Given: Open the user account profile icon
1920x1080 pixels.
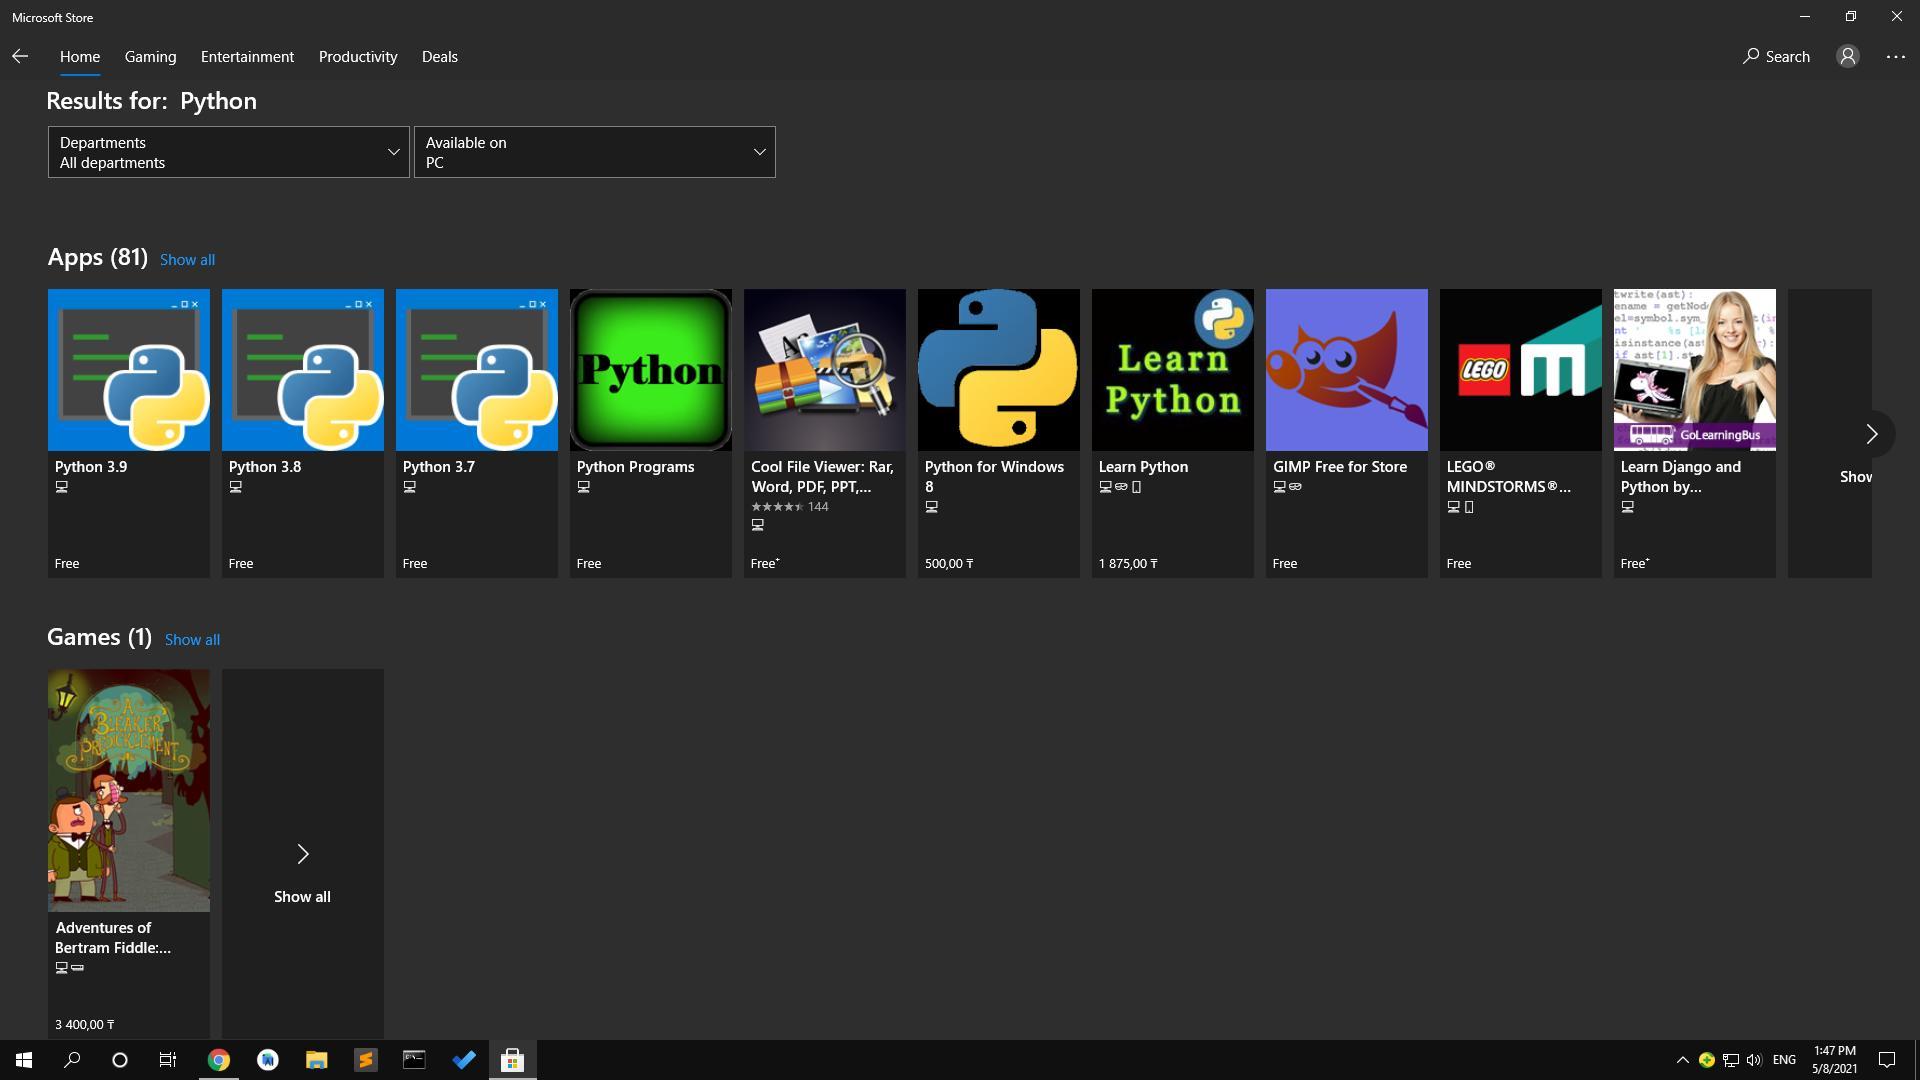Looking at the screenshot, I should point(1847,57).
